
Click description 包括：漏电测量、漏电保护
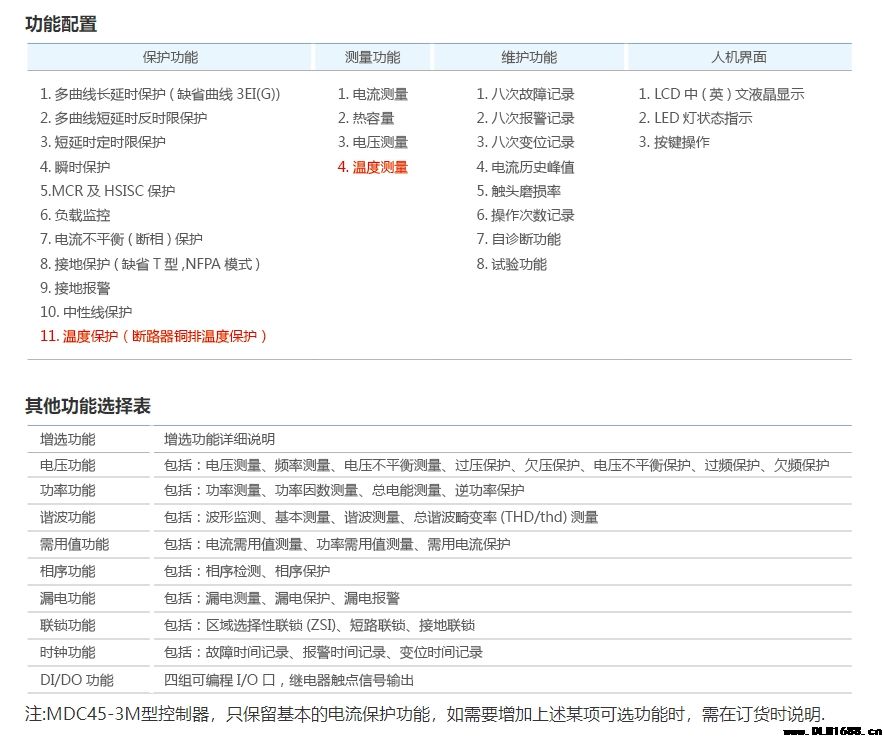point(282,598)
